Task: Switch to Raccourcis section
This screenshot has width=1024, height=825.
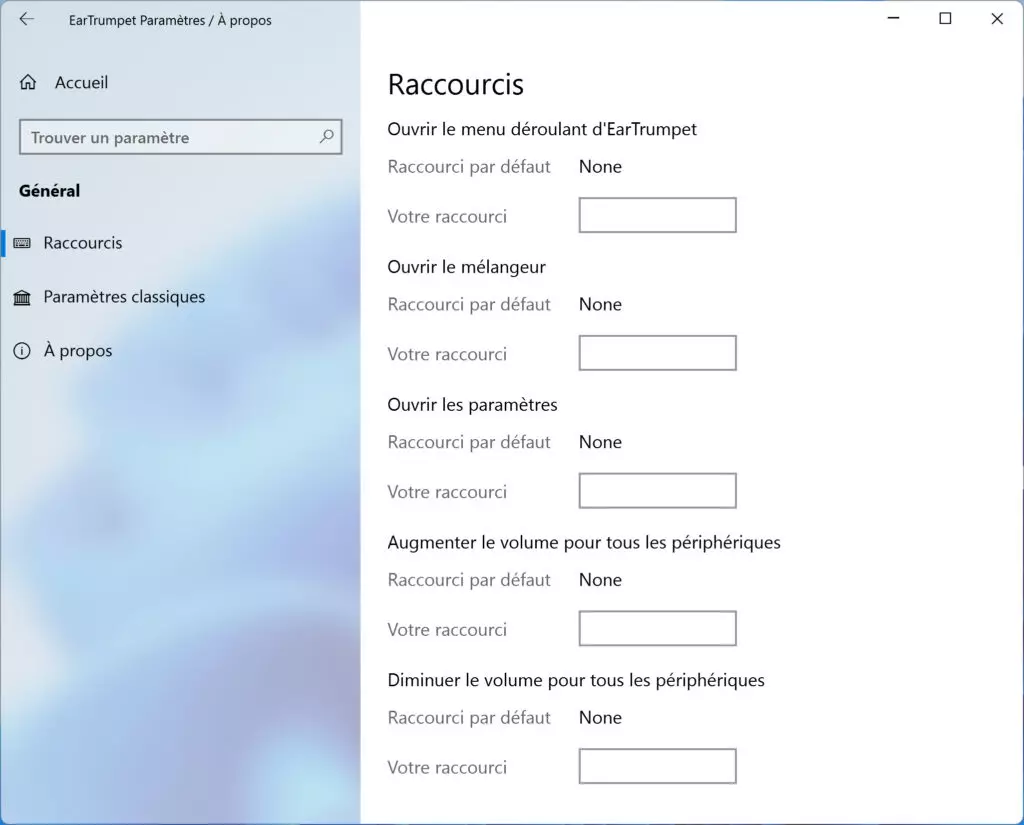Action: [x=83, y=243]
